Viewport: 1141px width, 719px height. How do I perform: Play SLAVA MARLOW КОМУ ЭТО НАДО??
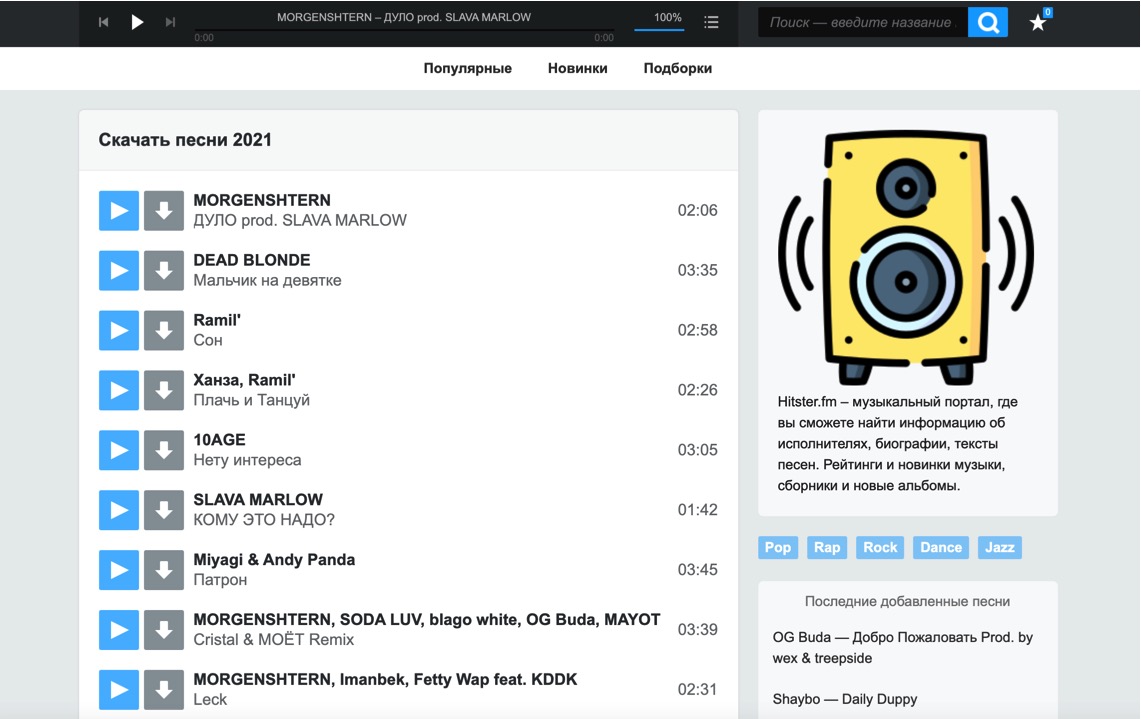point(119,510)
